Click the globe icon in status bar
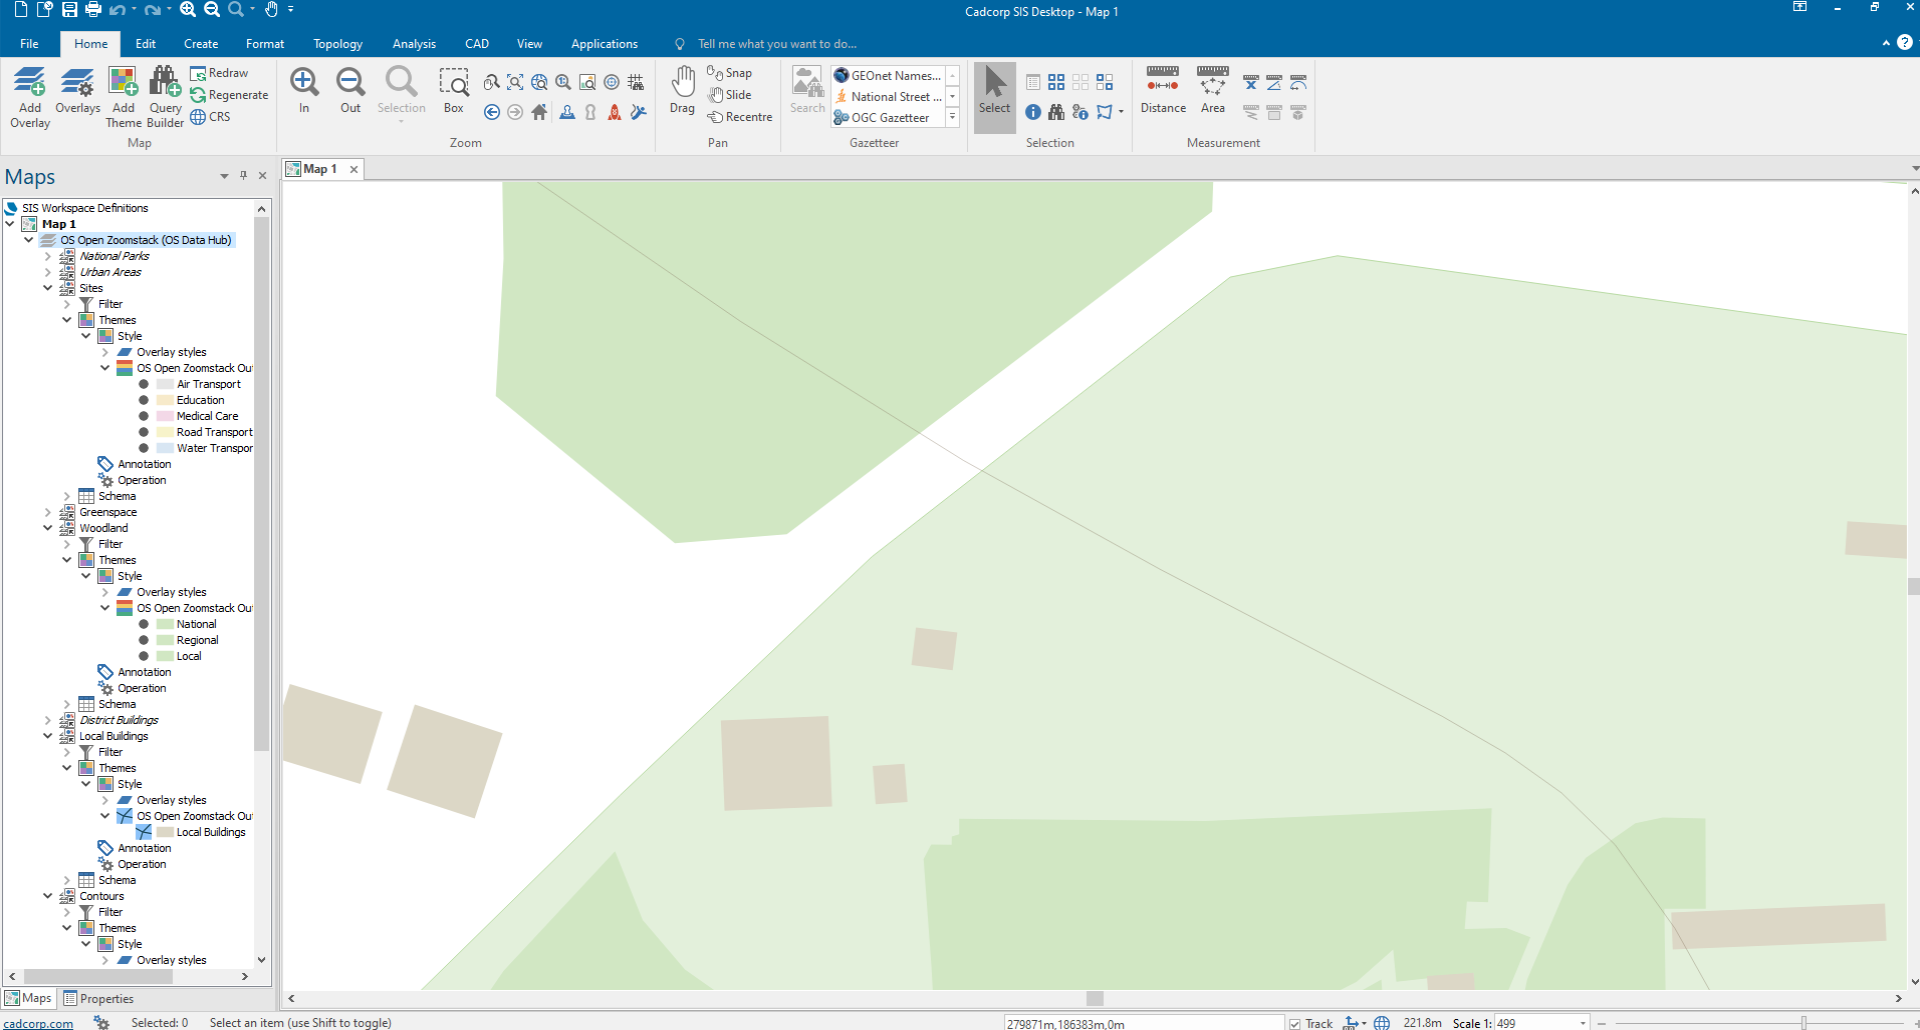This screenshot has height=1030, width=1920. pyautogui.click(x=1382, y=1022)
